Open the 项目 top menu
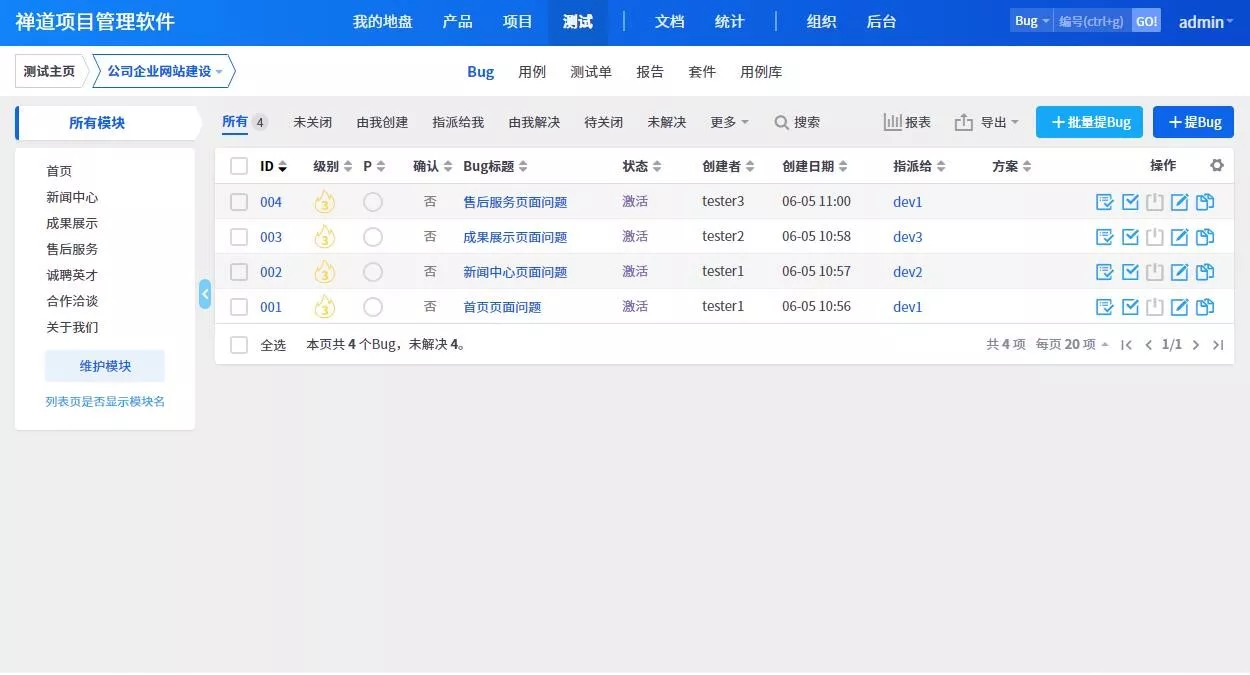 (x=518, y=22)
